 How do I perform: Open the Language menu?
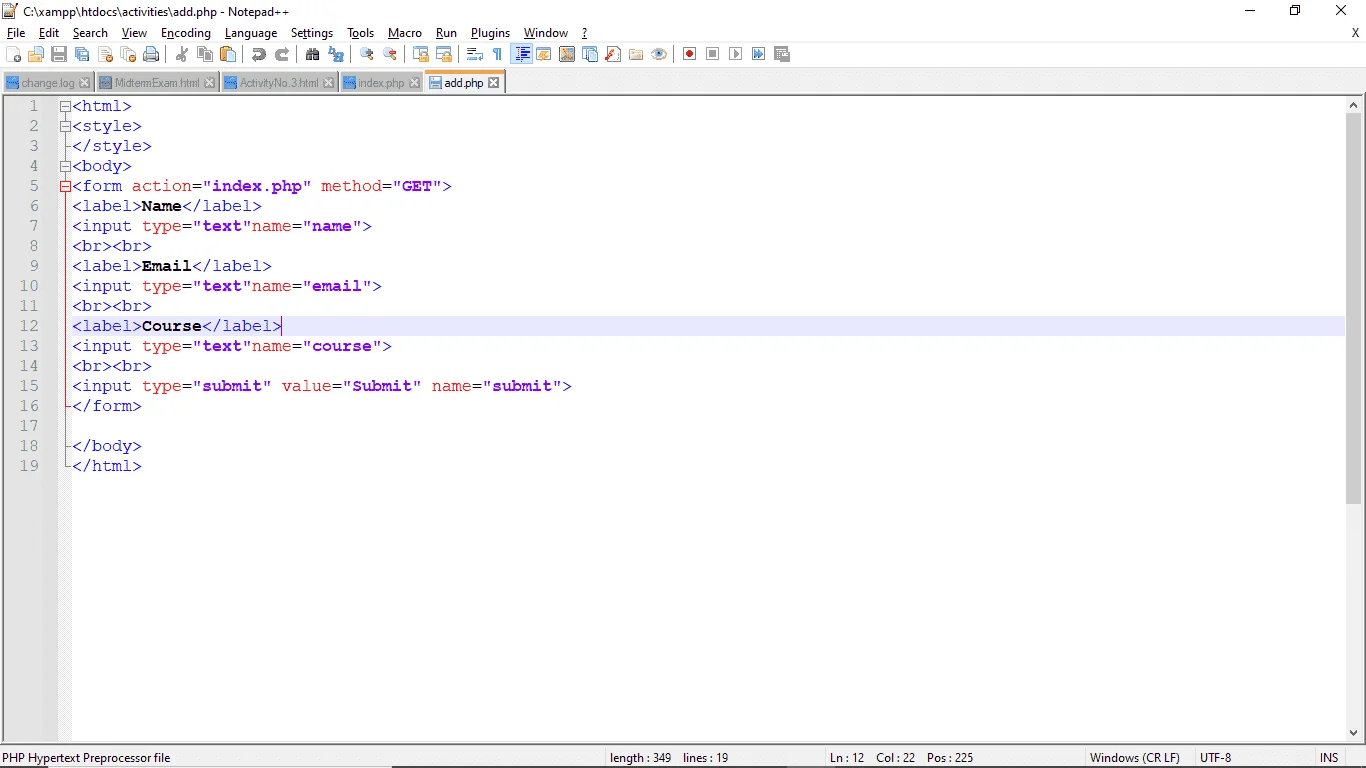(x=251, y=33)
